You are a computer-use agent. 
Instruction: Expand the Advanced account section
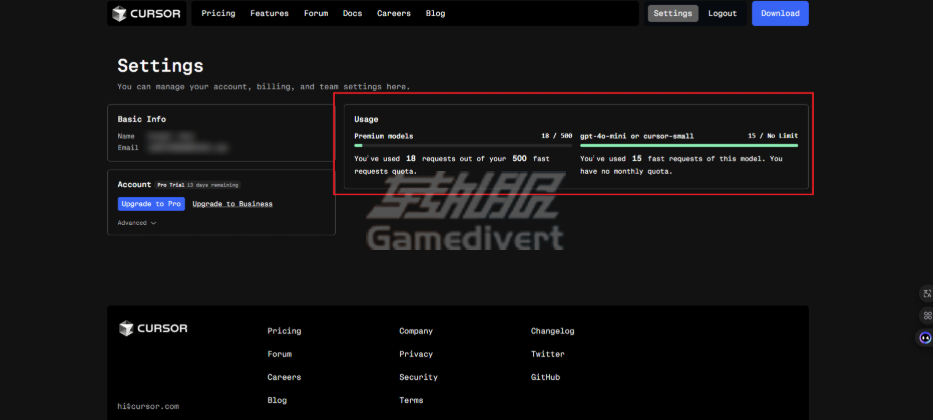click(x=137, y=223)
